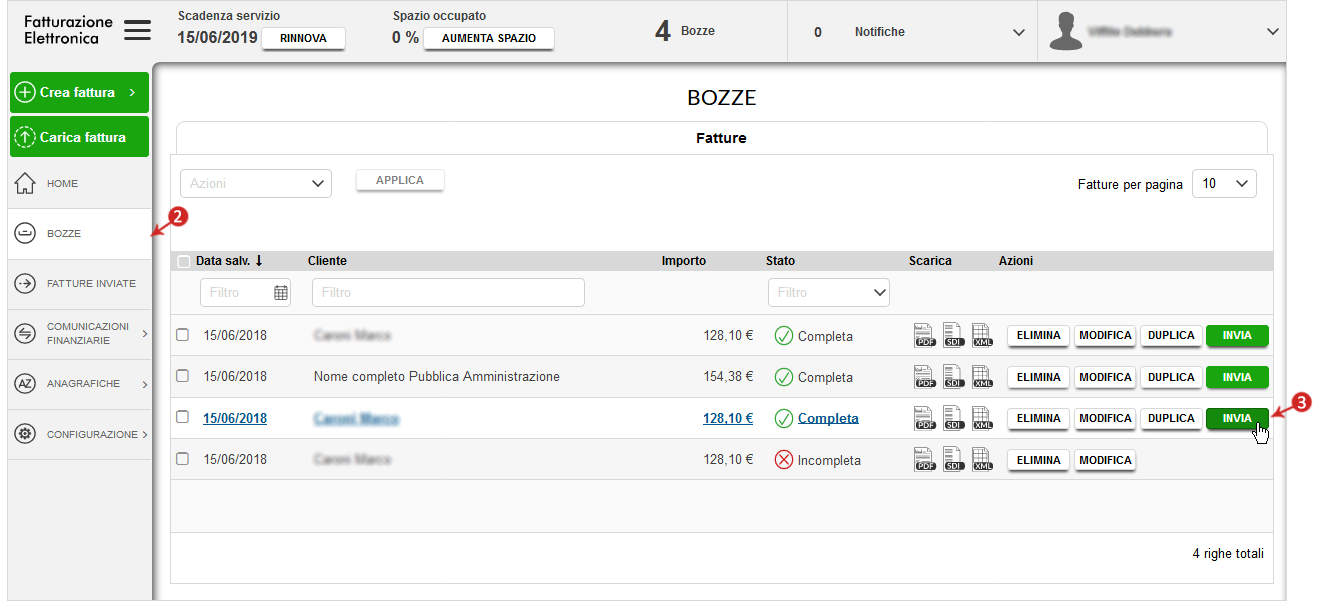Expand the Anagrafiche submenu chevron
Screen dimensions: 1320x601
[145, 384]
